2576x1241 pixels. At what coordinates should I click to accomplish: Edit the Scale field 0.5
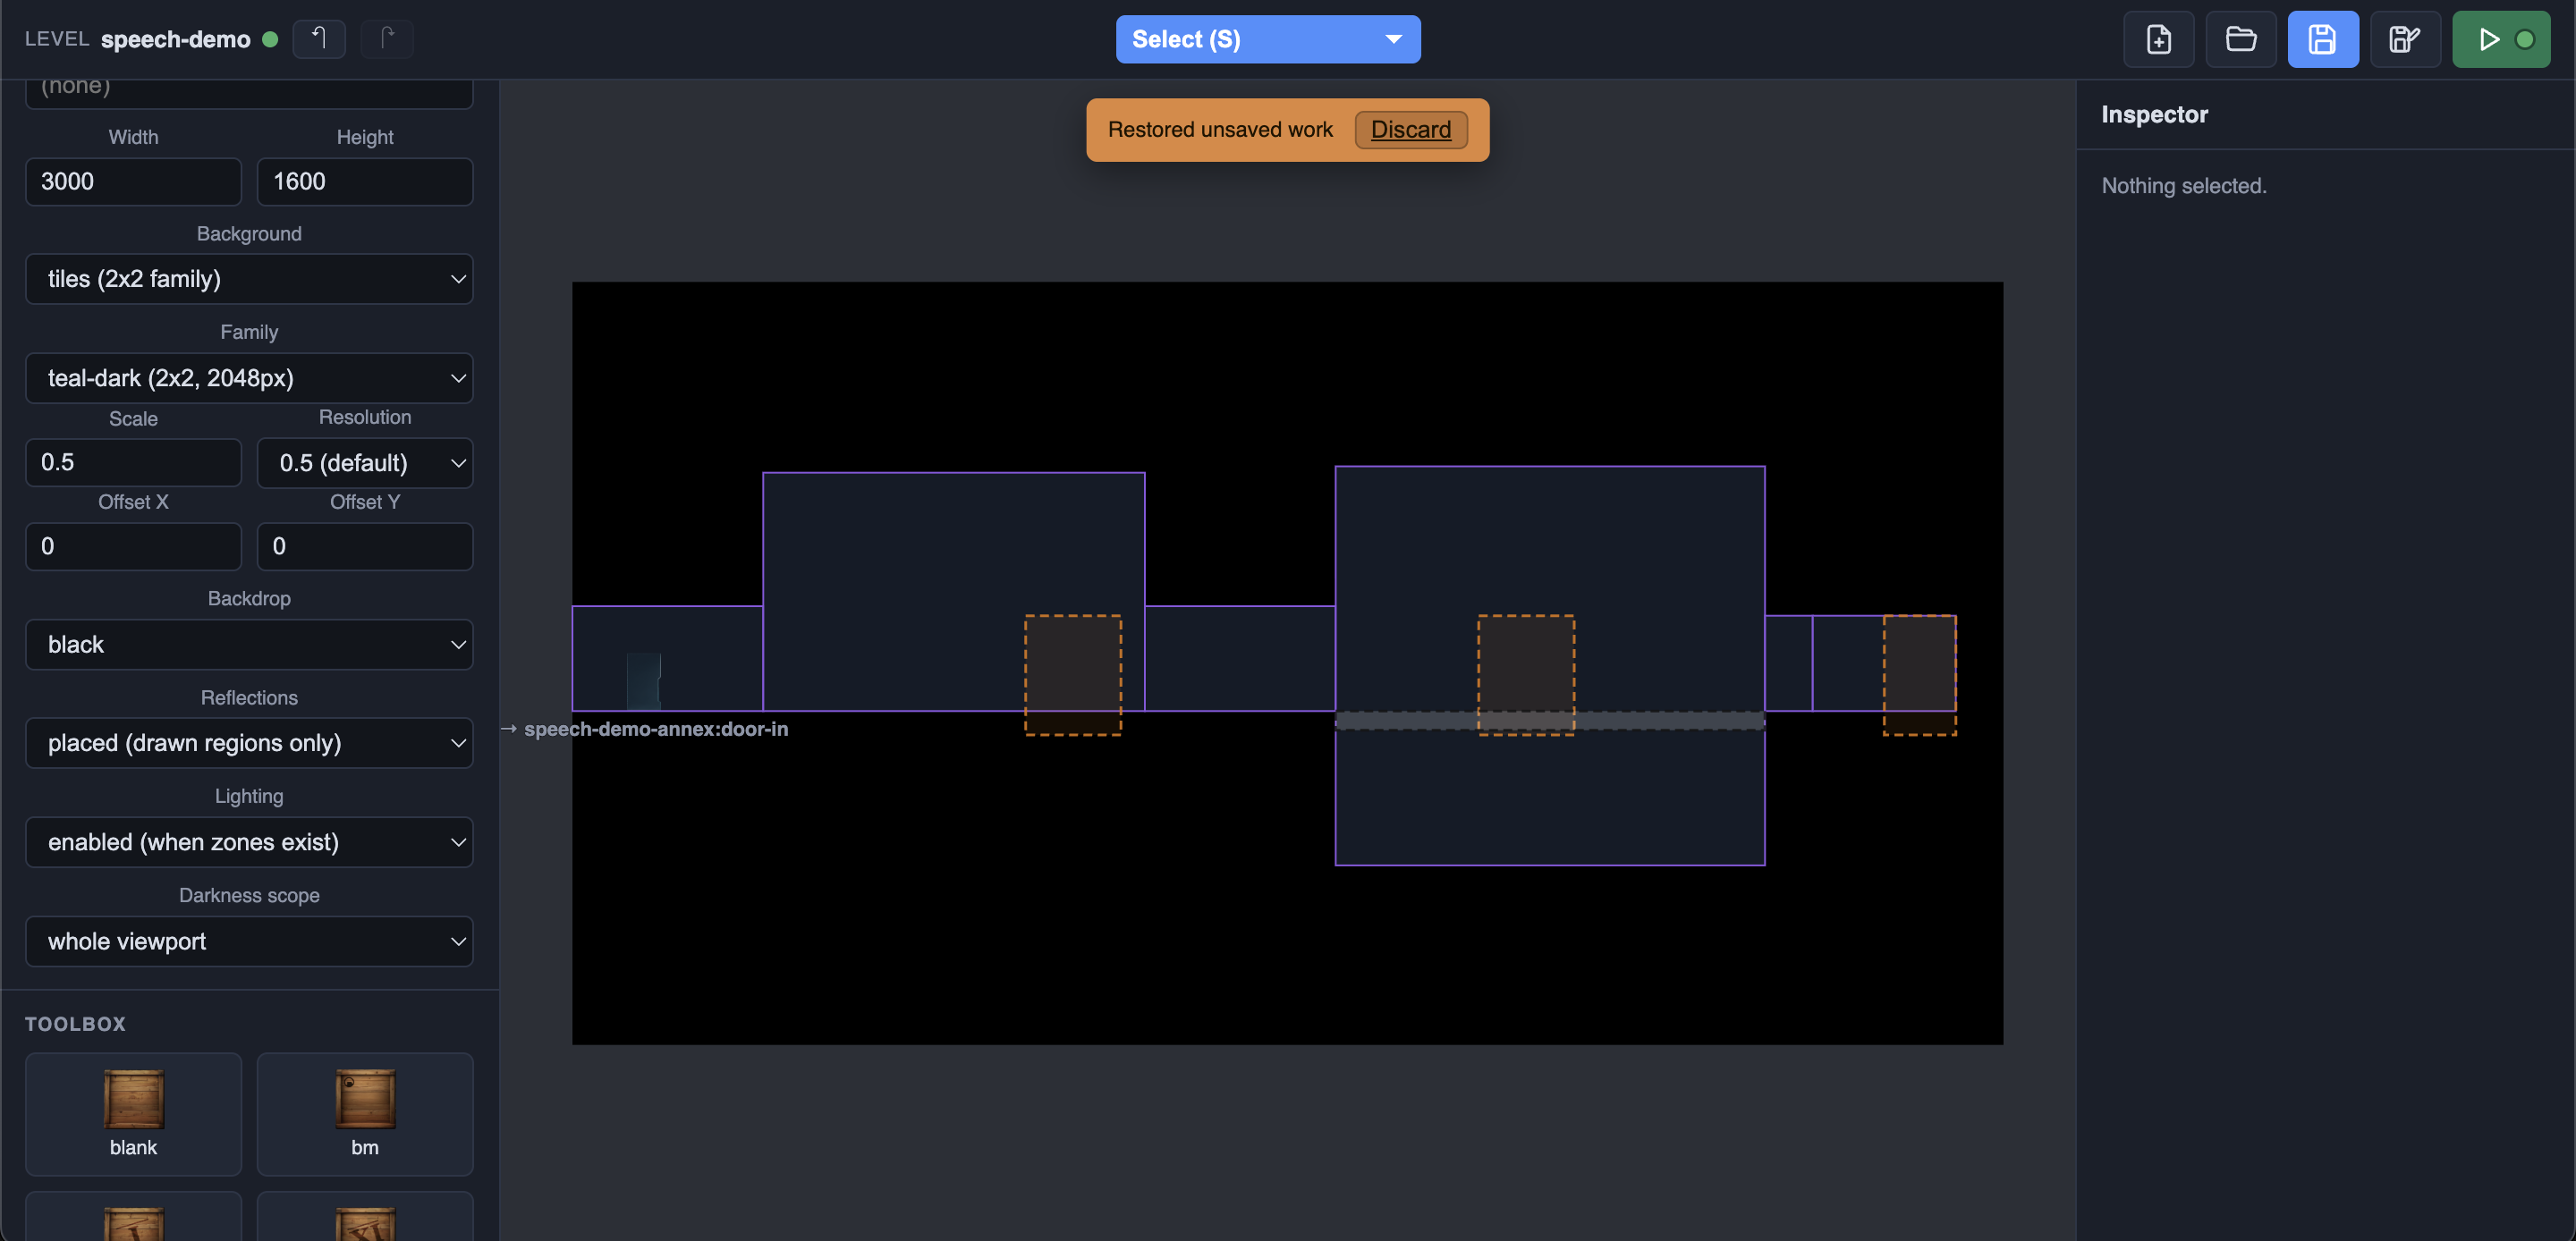point(133,462)
